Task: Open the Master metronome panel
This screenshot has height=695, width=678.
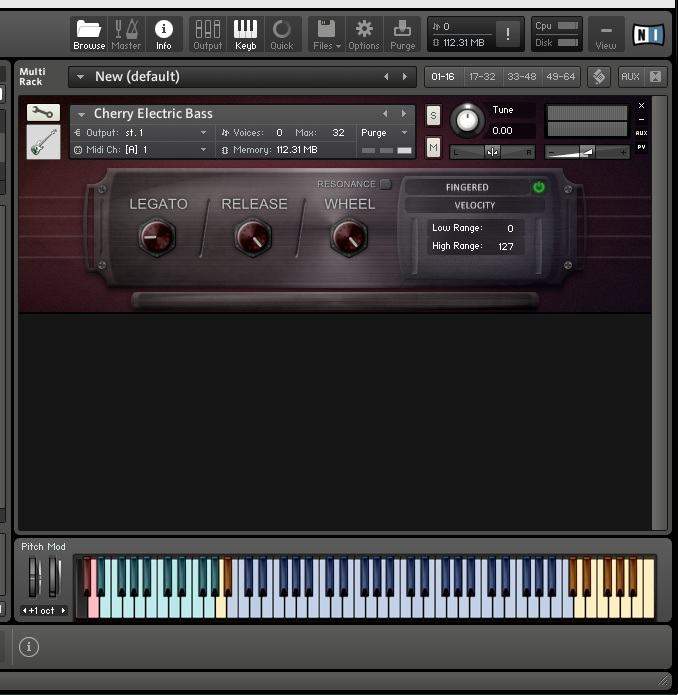Action: click(126, 34)
